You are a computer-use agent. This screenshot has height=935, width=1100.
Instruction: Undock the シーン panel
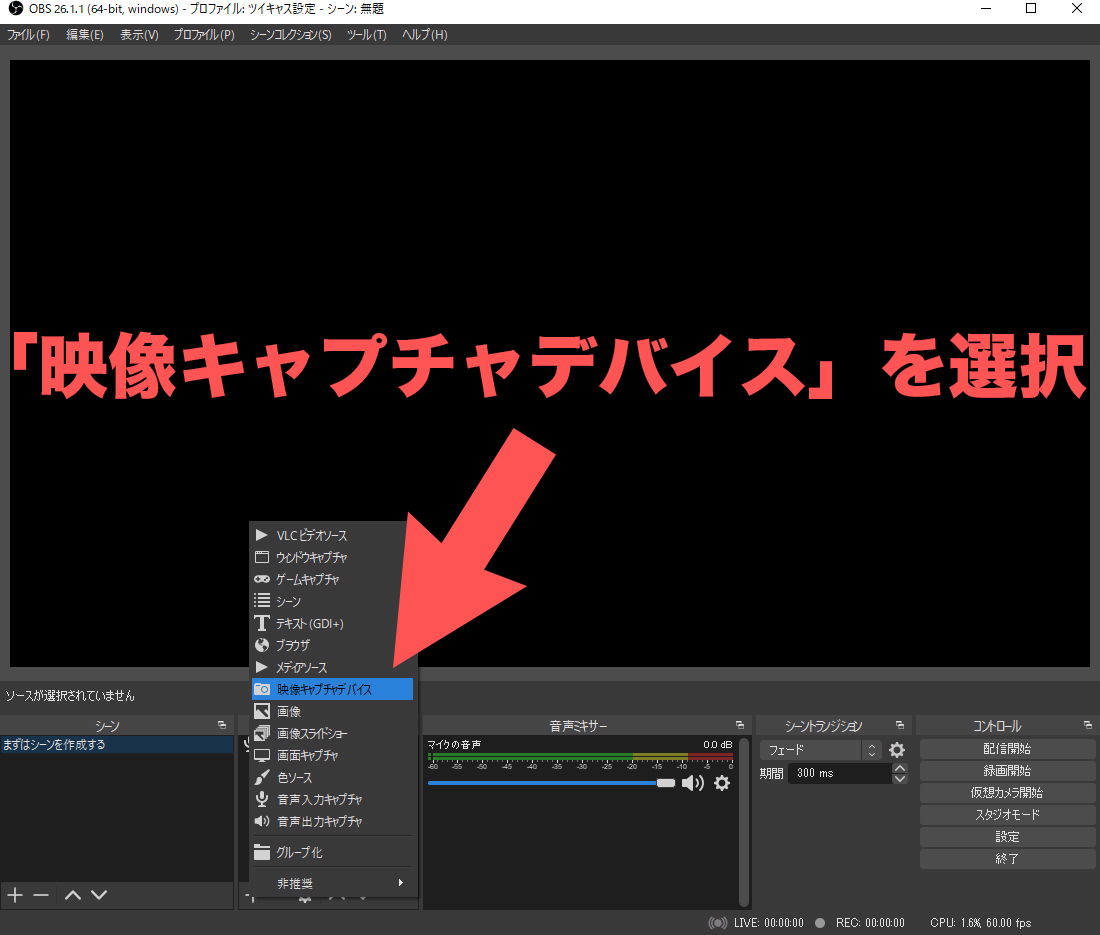(x=222, y=725)
